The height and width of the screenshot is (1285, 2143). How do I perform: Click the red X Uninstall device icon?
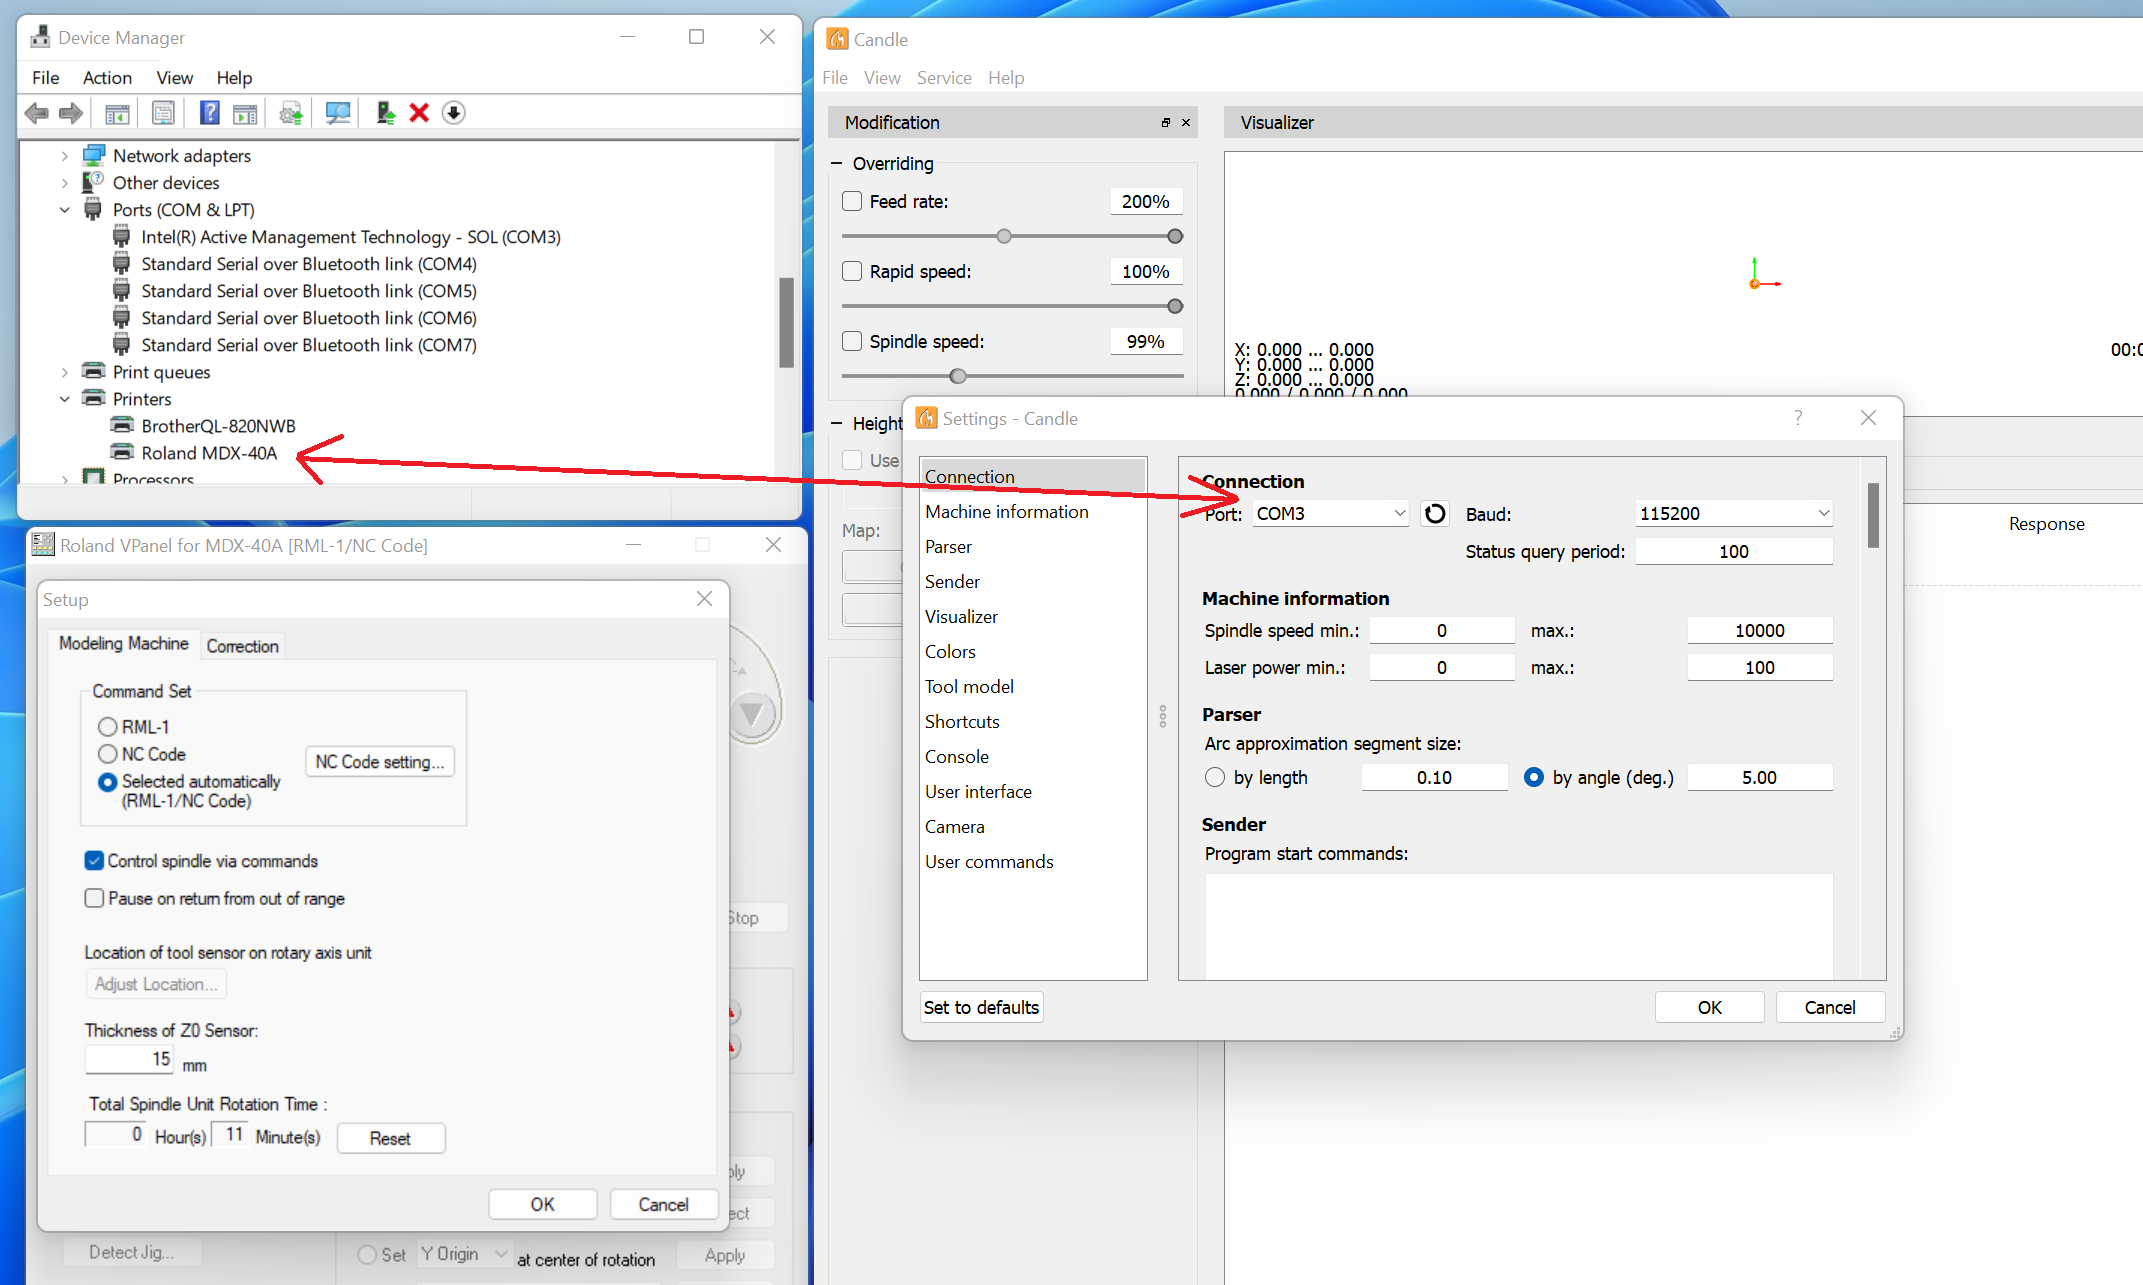tap(419, 113)
